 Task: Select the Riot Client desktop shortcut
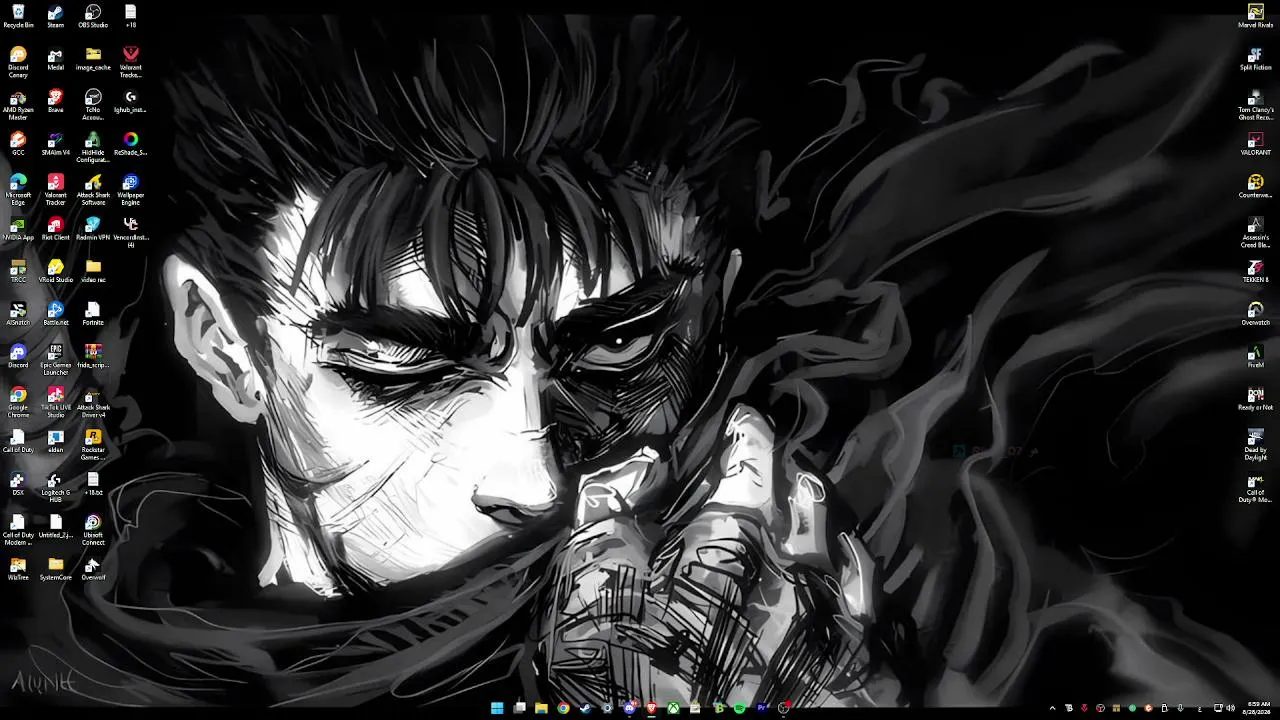(x=56, y=229)
